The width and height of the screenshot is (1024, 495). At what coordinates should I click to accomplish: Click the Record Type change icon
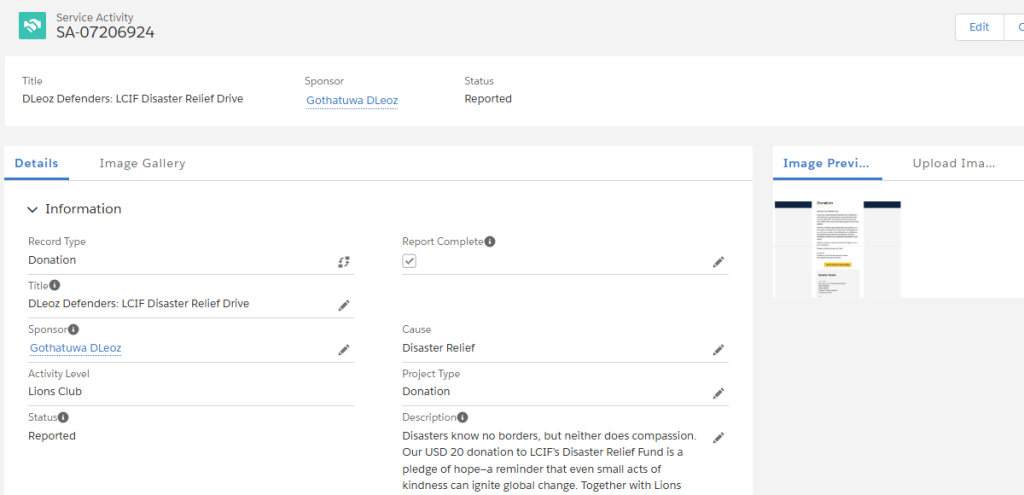click(344, 262)
